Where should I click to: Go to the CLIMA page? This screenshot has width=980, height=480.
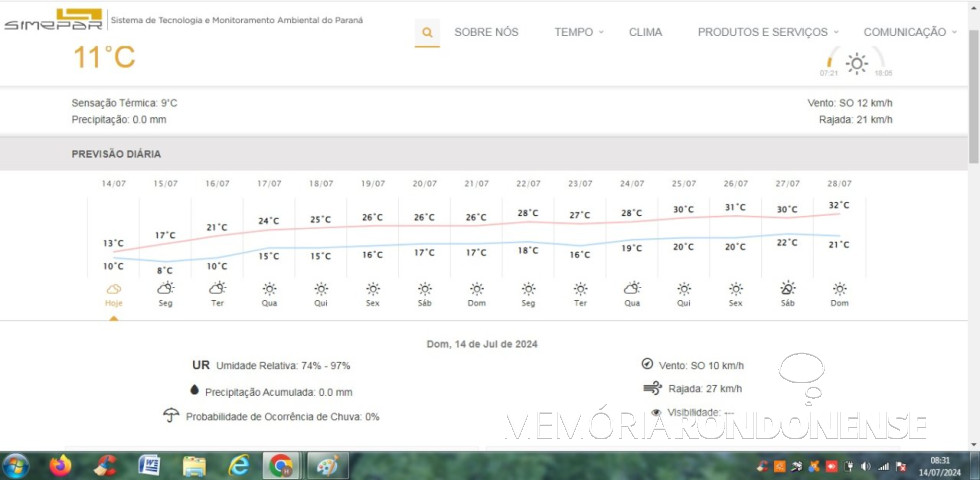pos(645,32)
